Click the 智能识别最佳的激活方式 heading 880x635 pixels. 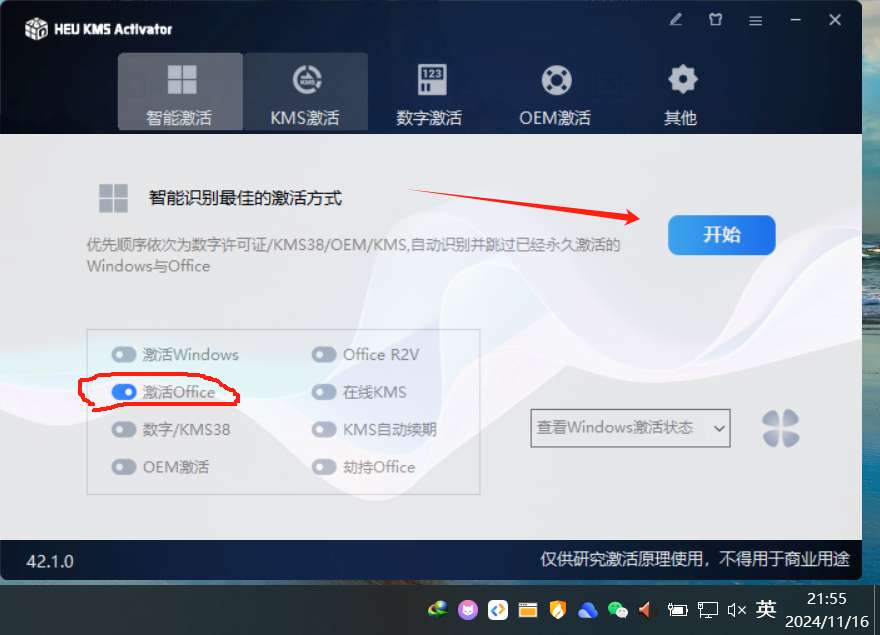click(245, 198)
